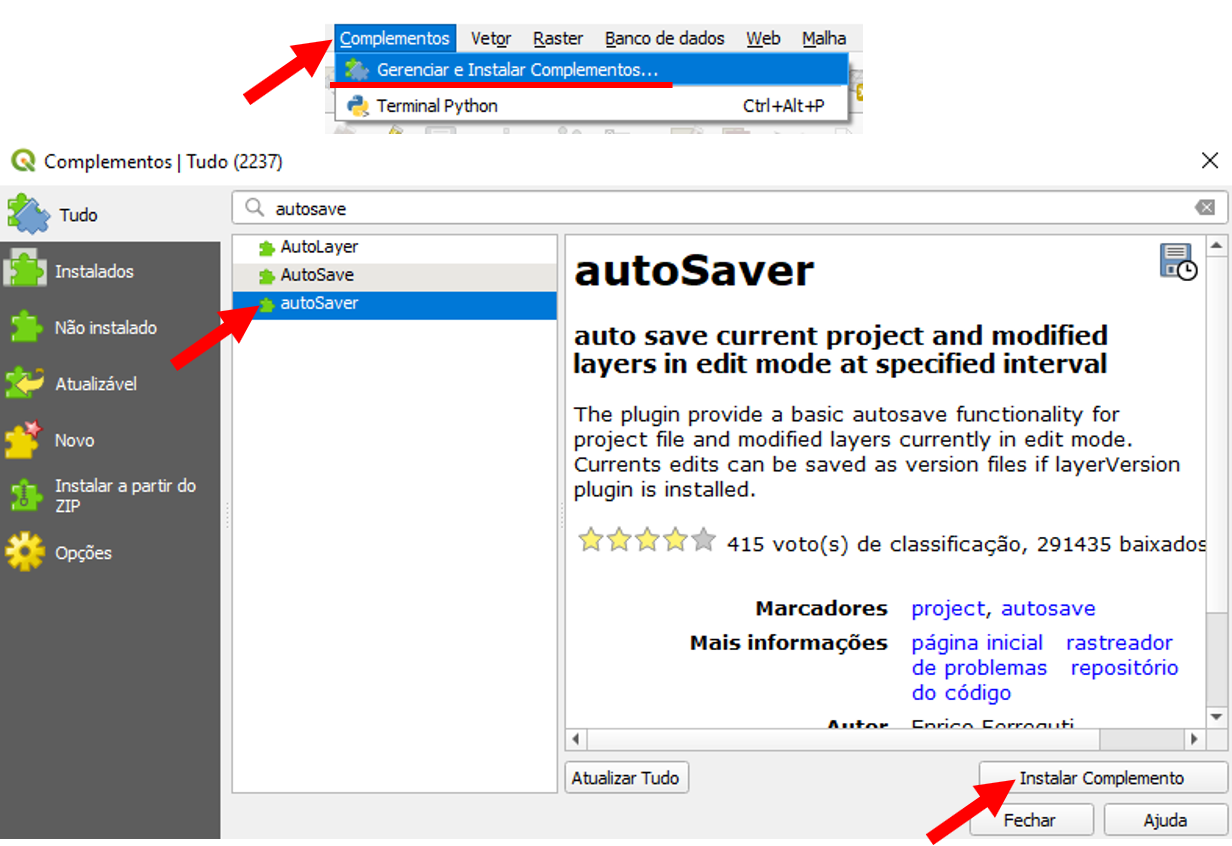Clear the autosave search text
Screen dimensions: 1232x846
click(x=1205, y=208)
